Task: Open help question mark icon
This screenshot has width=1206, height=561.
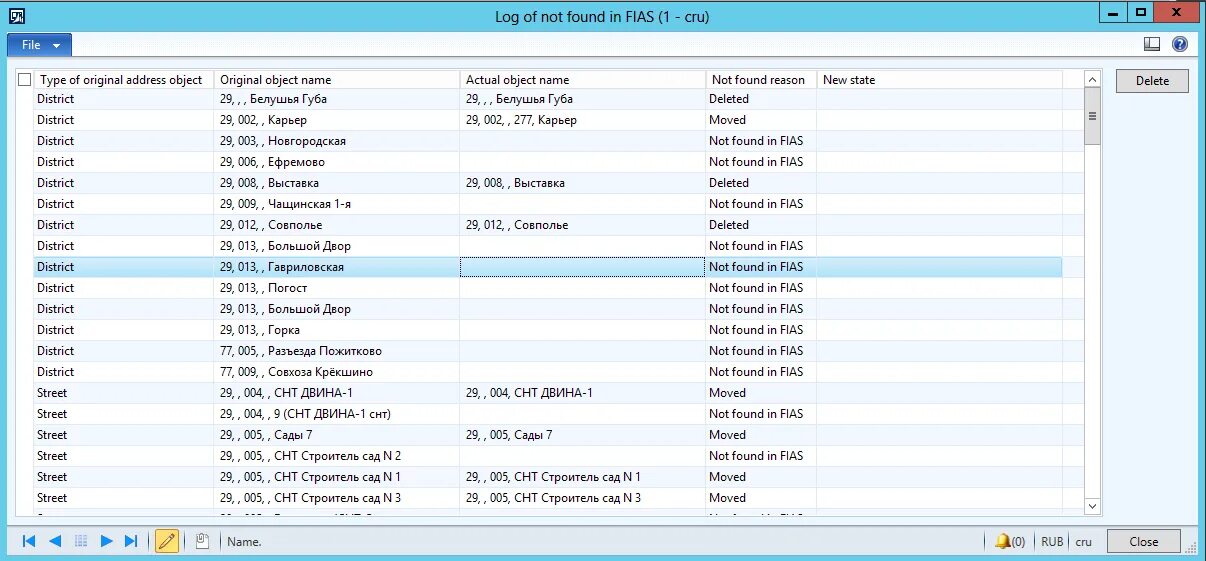Action: pos(1180,44)
